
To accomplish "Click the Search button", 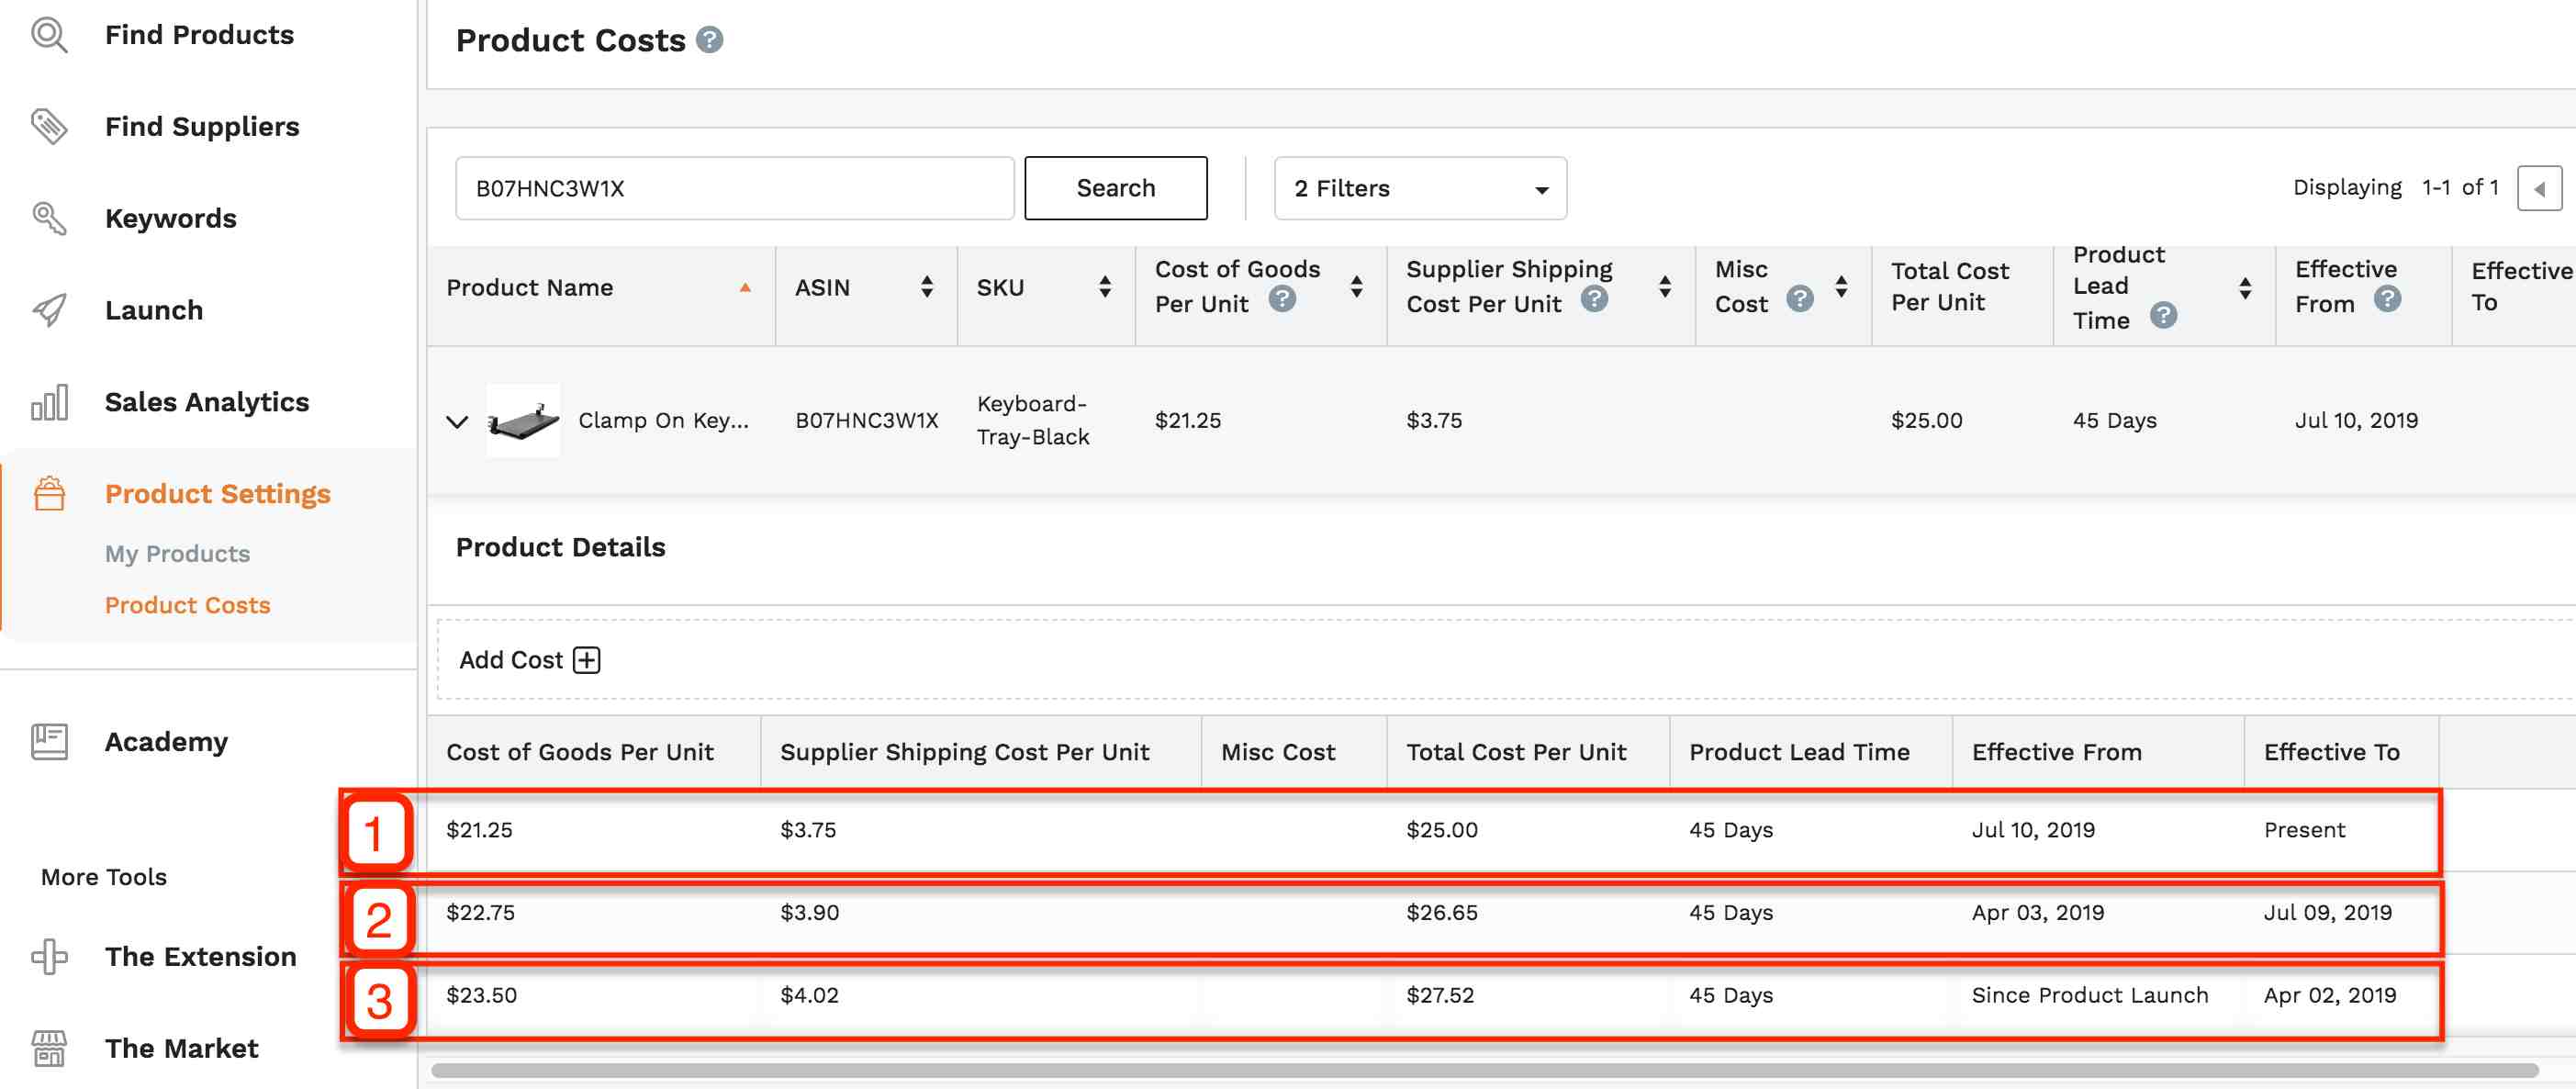I will pos(1116,188).
